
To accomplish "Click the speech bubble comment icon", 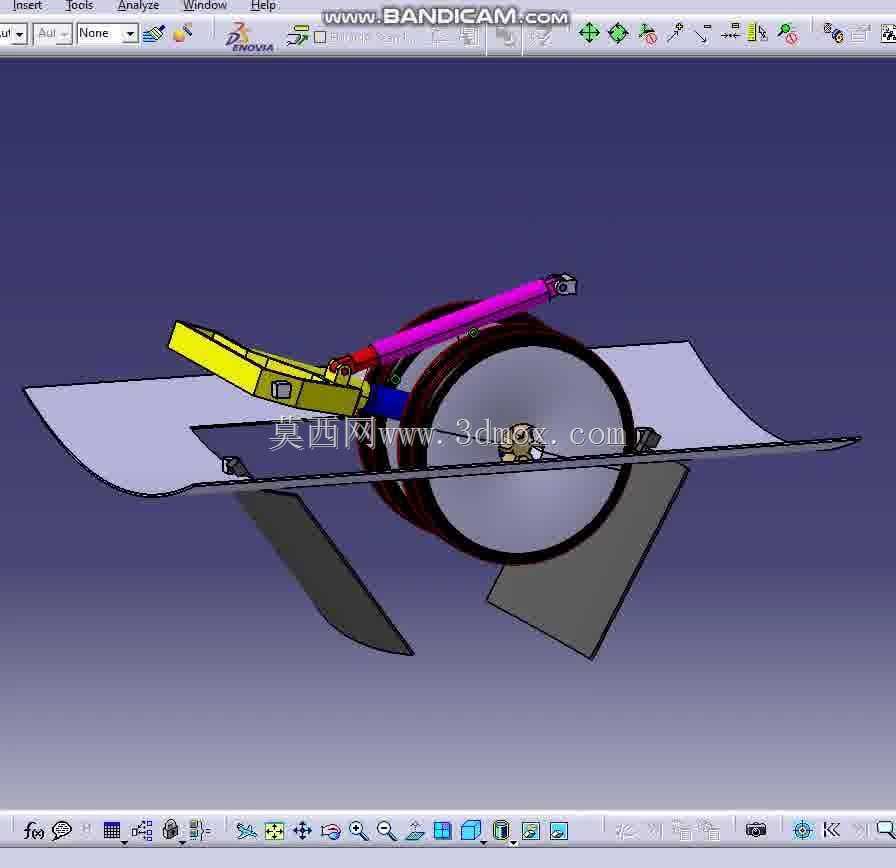I will (62, 830).
